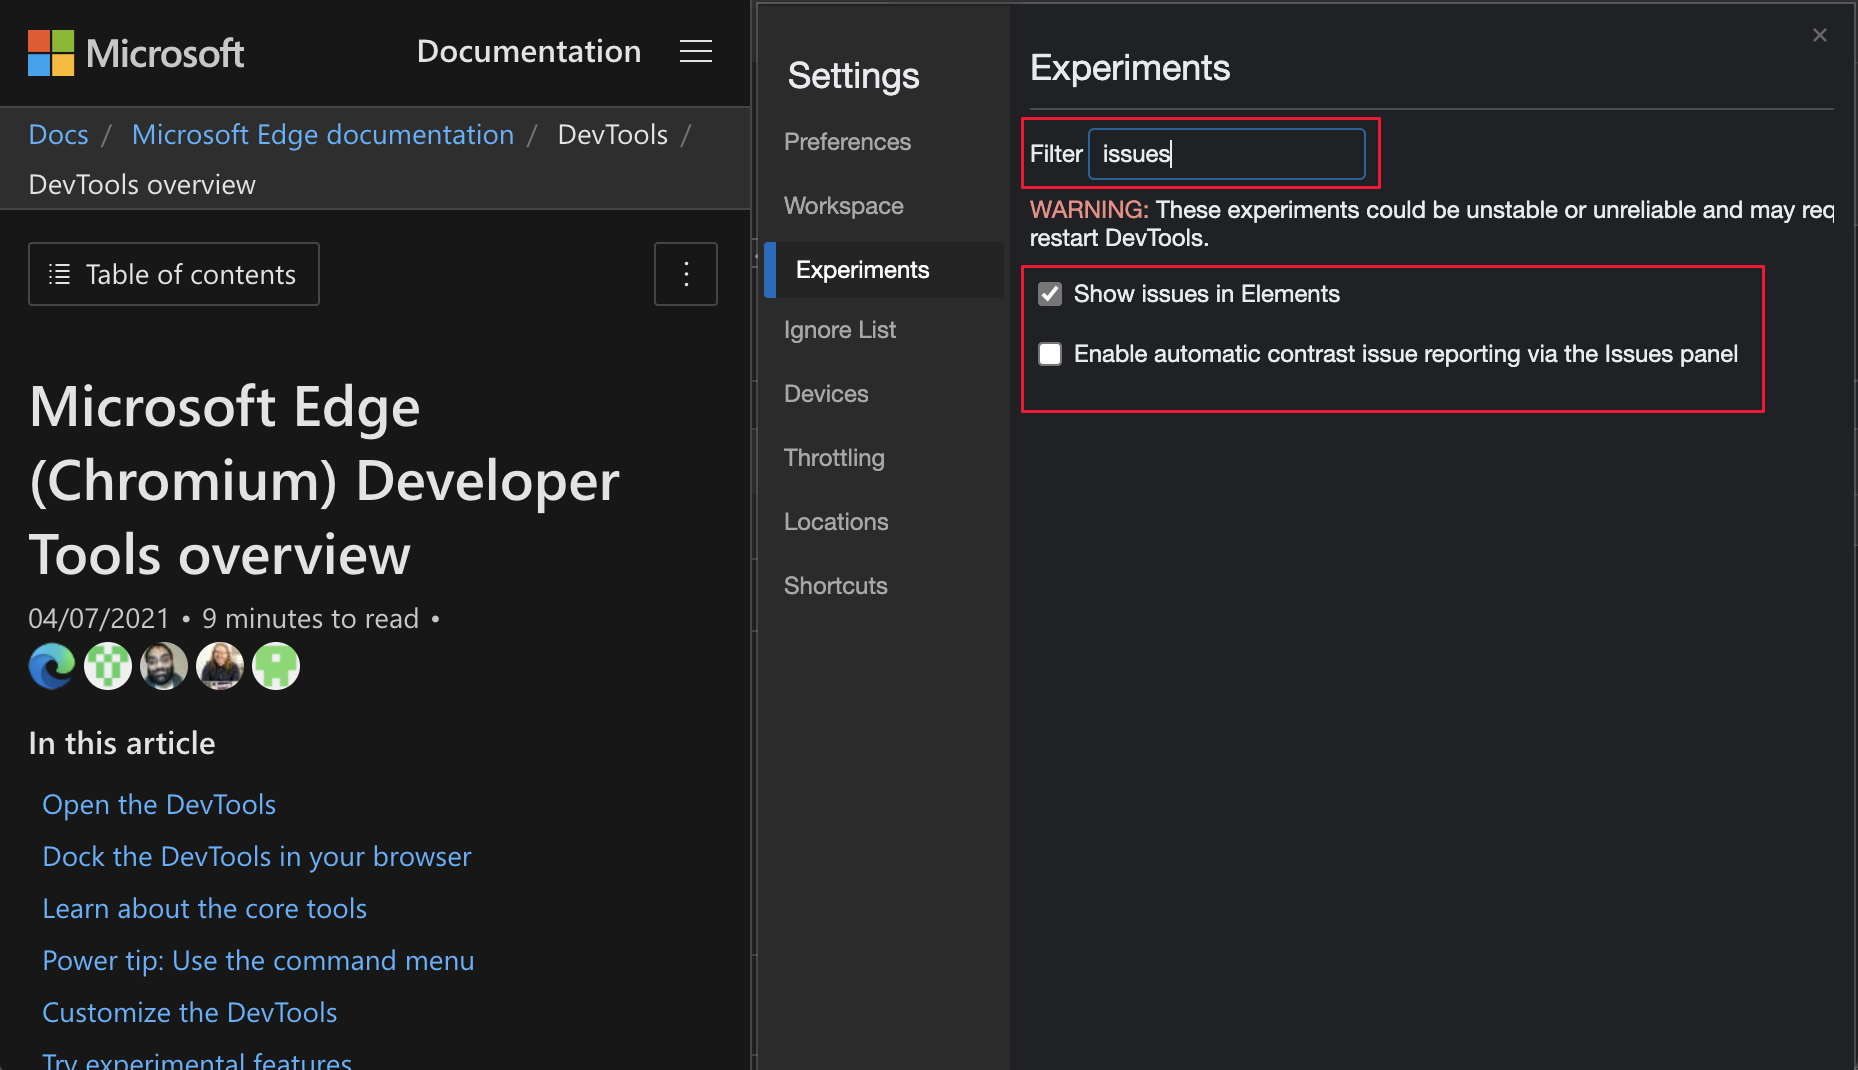Click the bearded man contributor avatar
The image size is (1858, 1070).
[164, 666]
